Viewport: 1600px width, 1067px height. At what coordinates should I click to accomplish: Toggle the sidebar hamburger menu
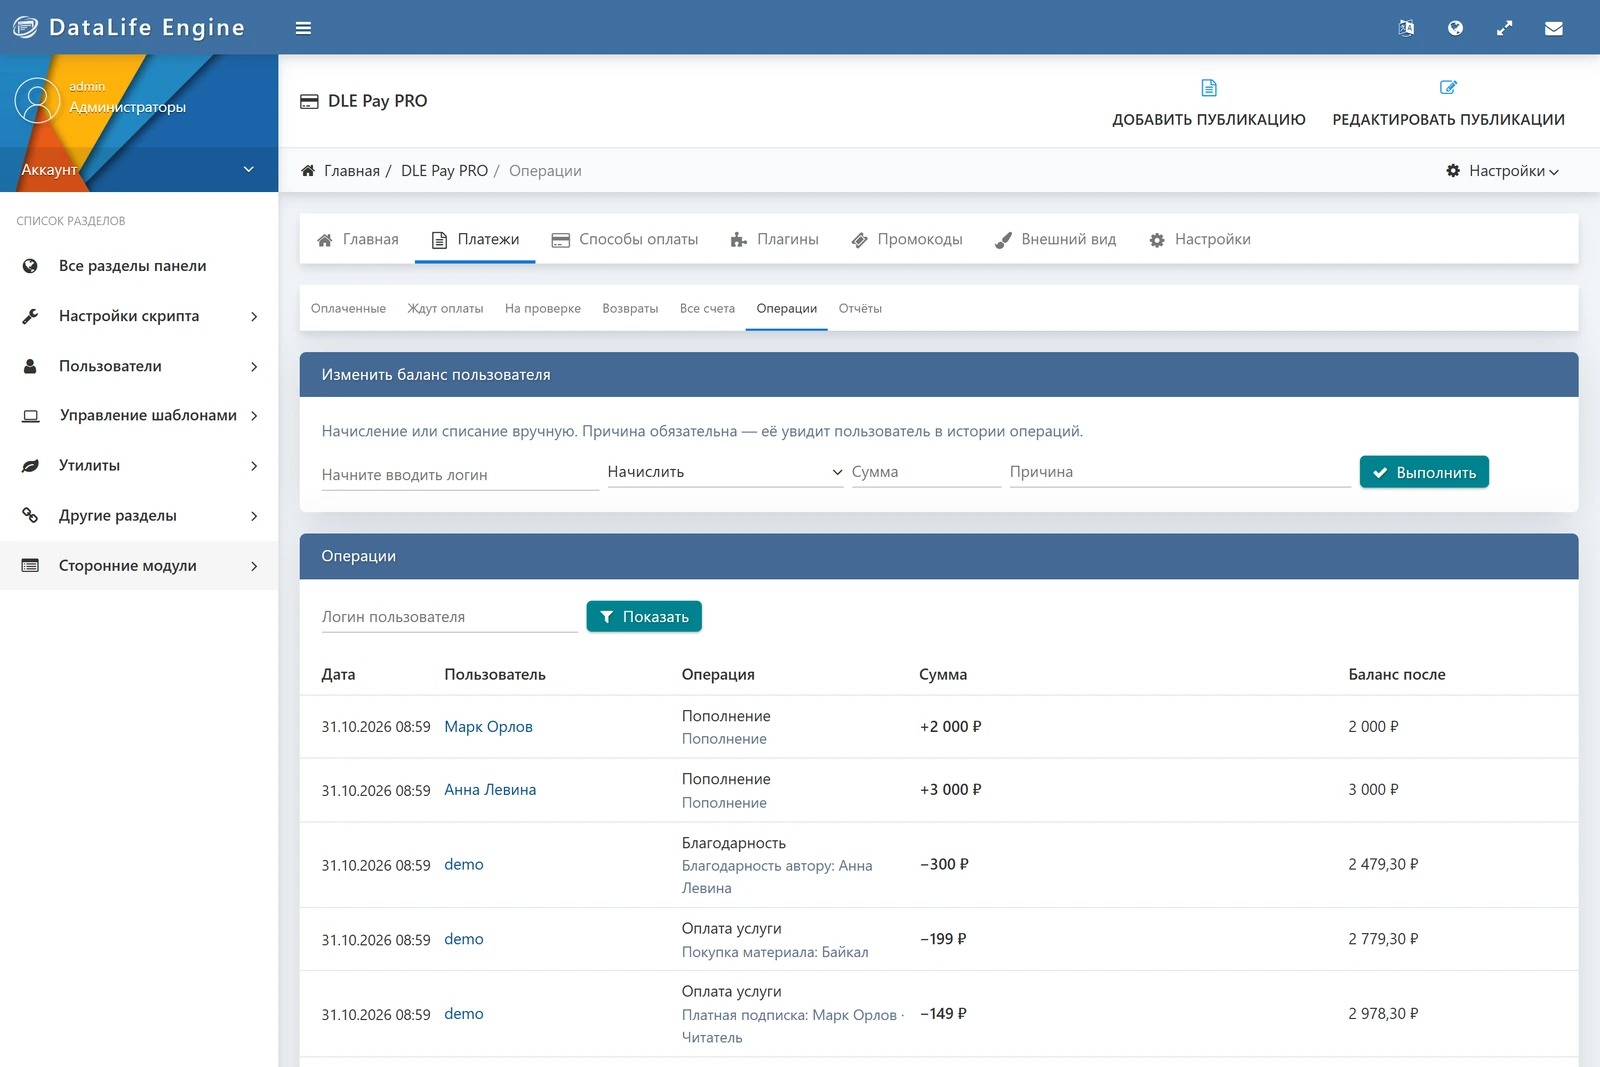(303, 28)
